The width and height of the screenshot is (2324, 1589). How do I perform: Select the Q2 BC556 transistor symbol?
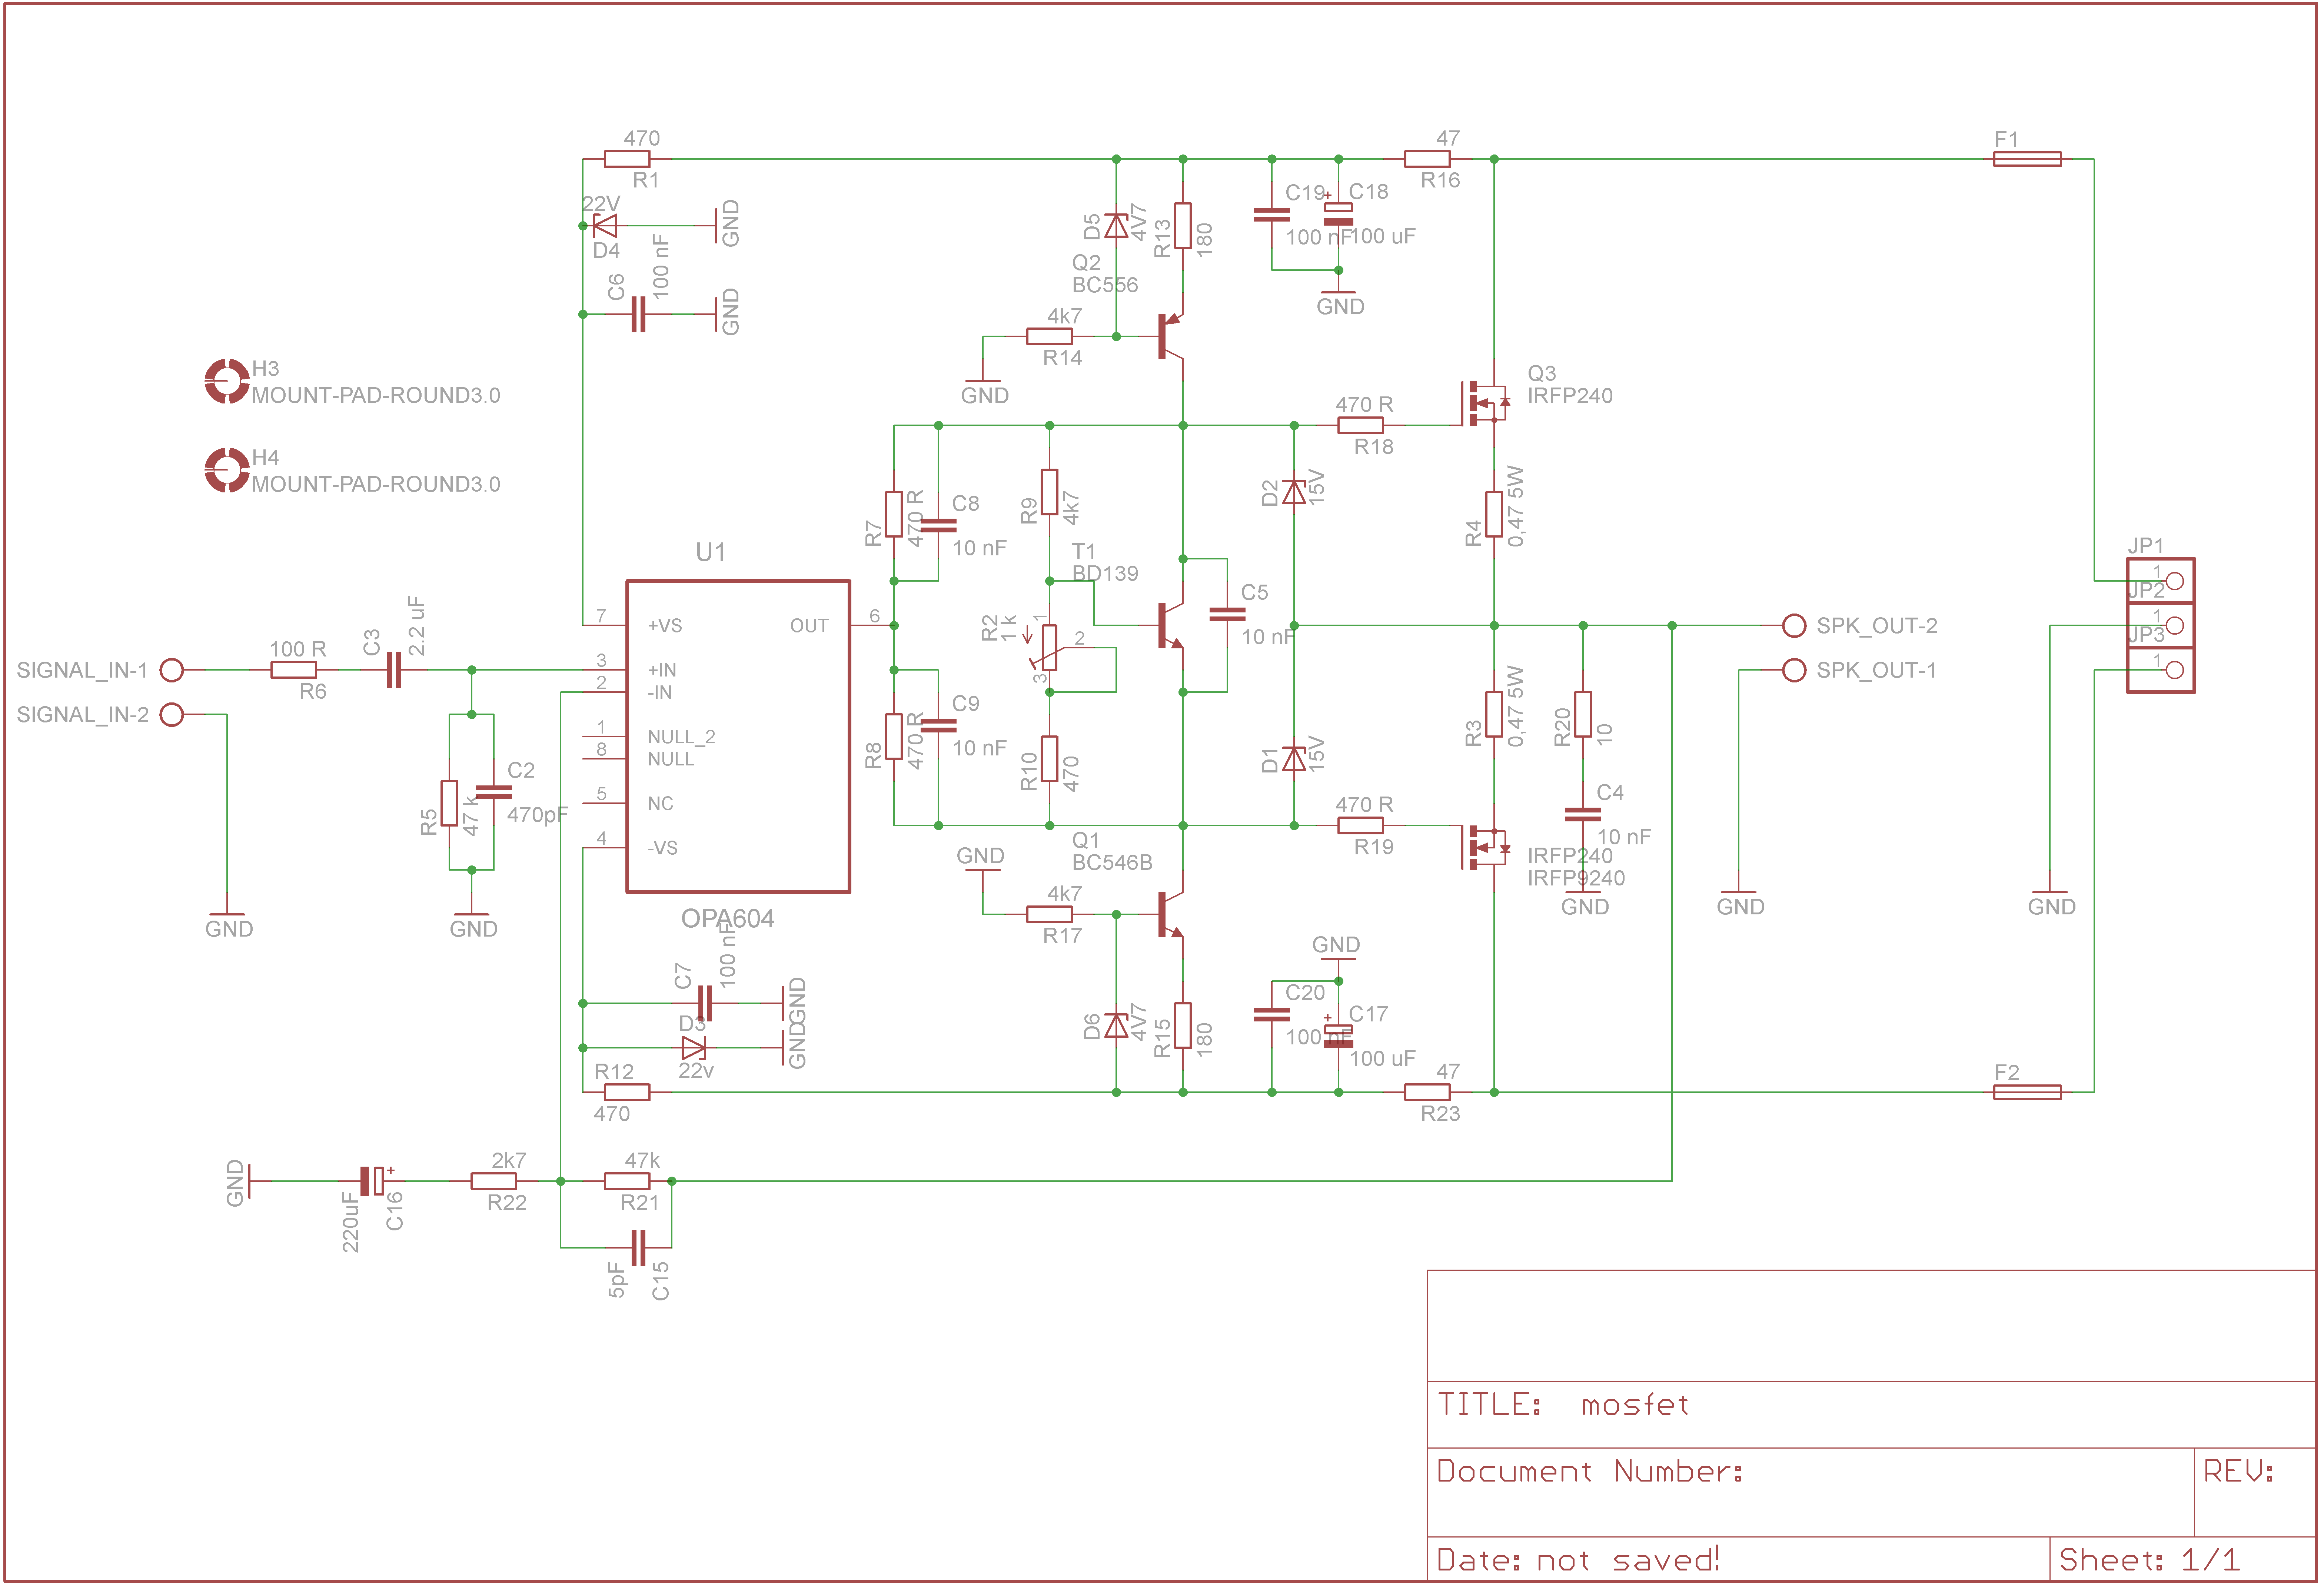coord(1170,337)
